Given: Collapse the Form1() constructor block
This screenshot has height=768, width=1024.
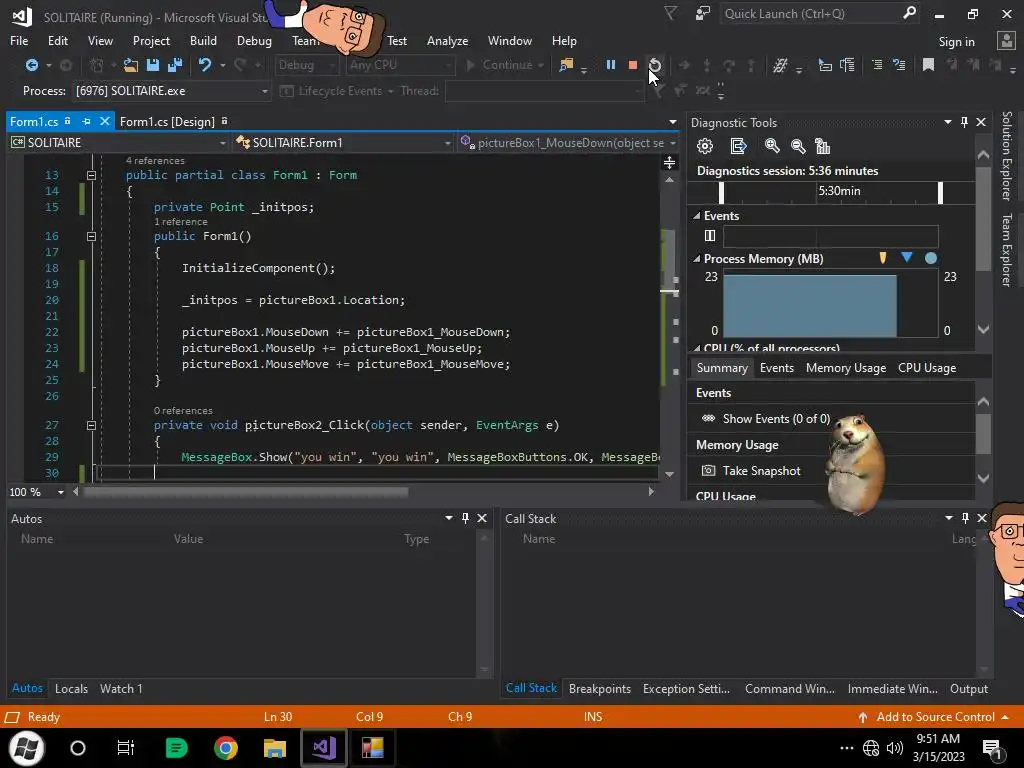Looking at the screenshot, I should [x=91, y=236].
